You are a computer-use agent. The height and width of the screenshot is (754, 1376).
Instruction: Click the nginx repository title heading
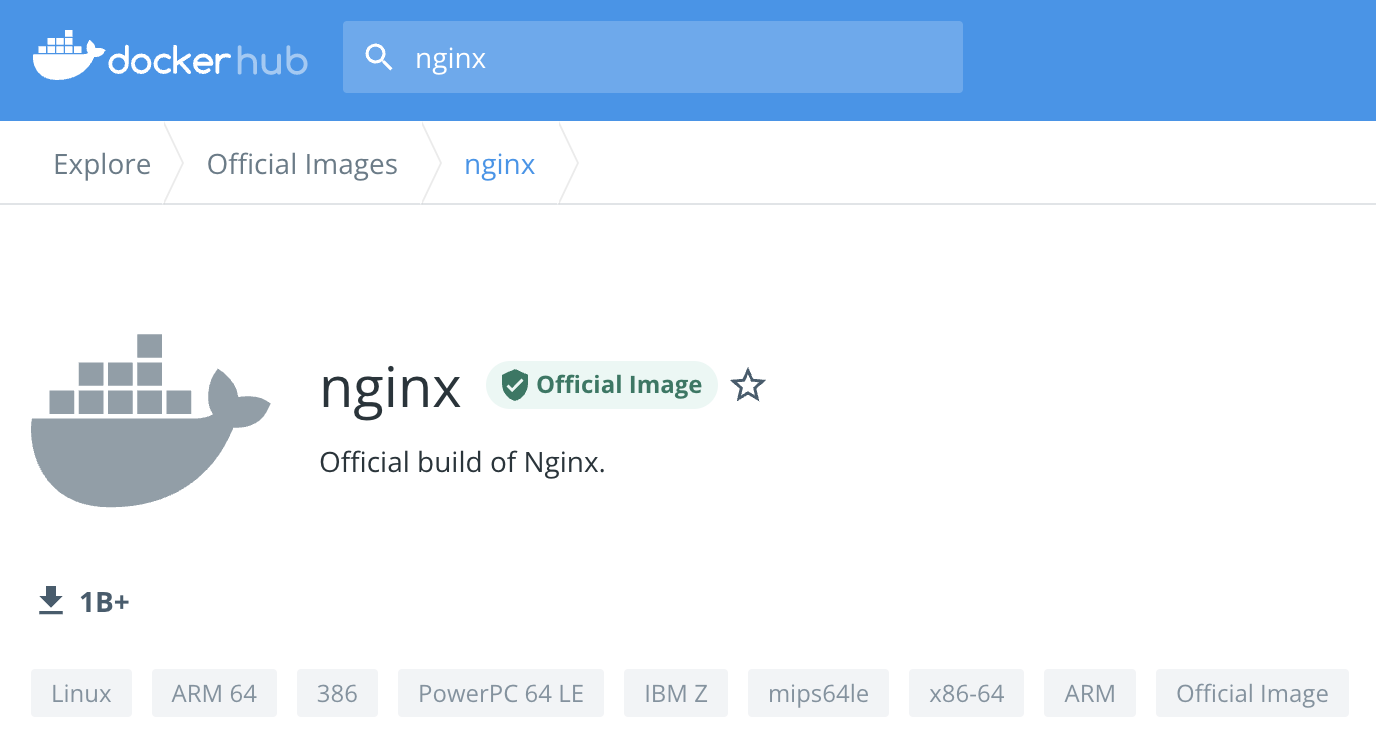coord(390,387)
